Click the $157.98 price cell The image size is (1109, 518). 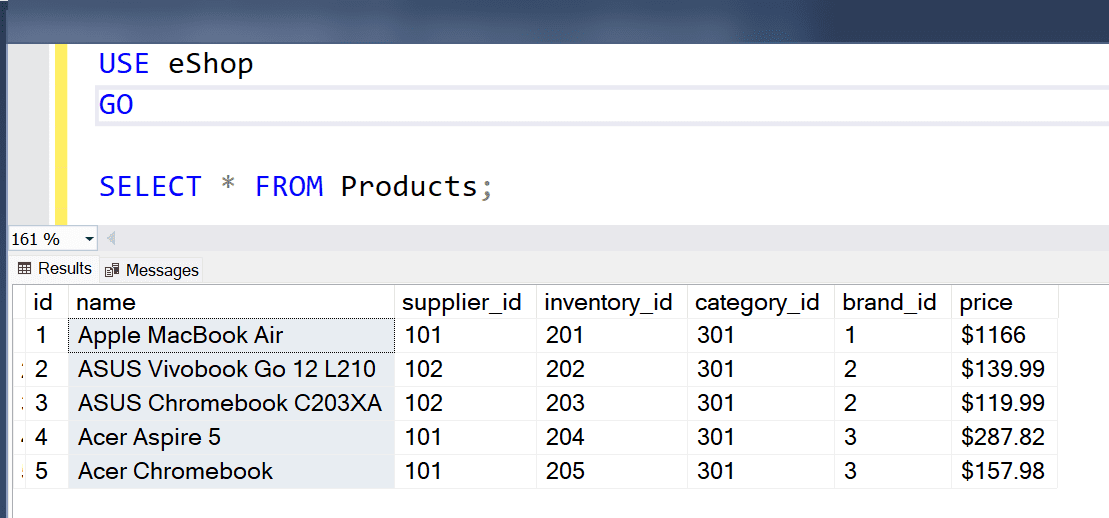pos(1004,471)
